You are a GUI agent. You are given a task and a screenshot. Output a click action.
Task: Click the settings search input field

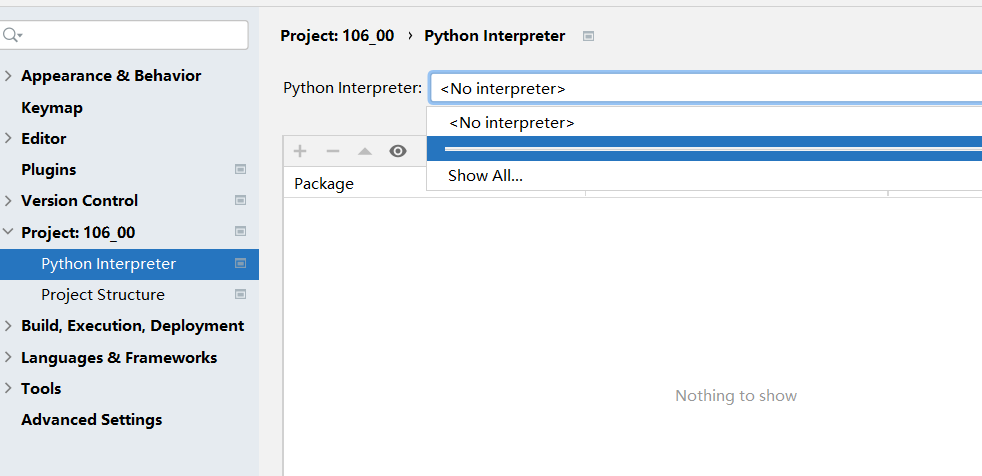tap(124, 35)
